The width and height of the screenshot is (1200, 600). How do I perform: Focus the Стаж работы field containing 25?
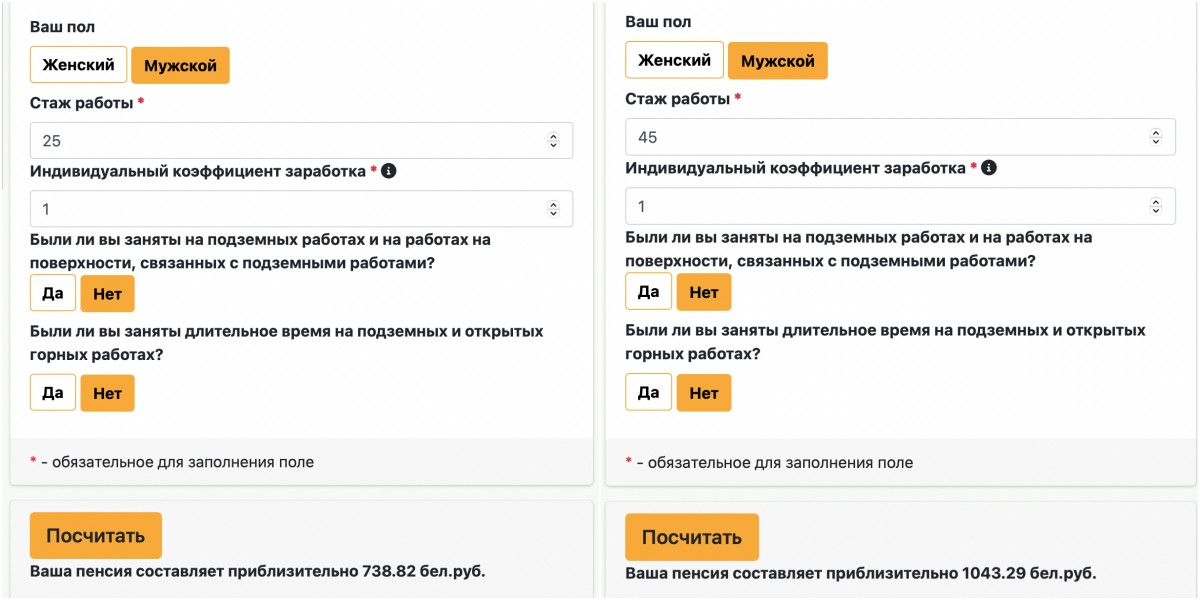click(x=301, y=141)
